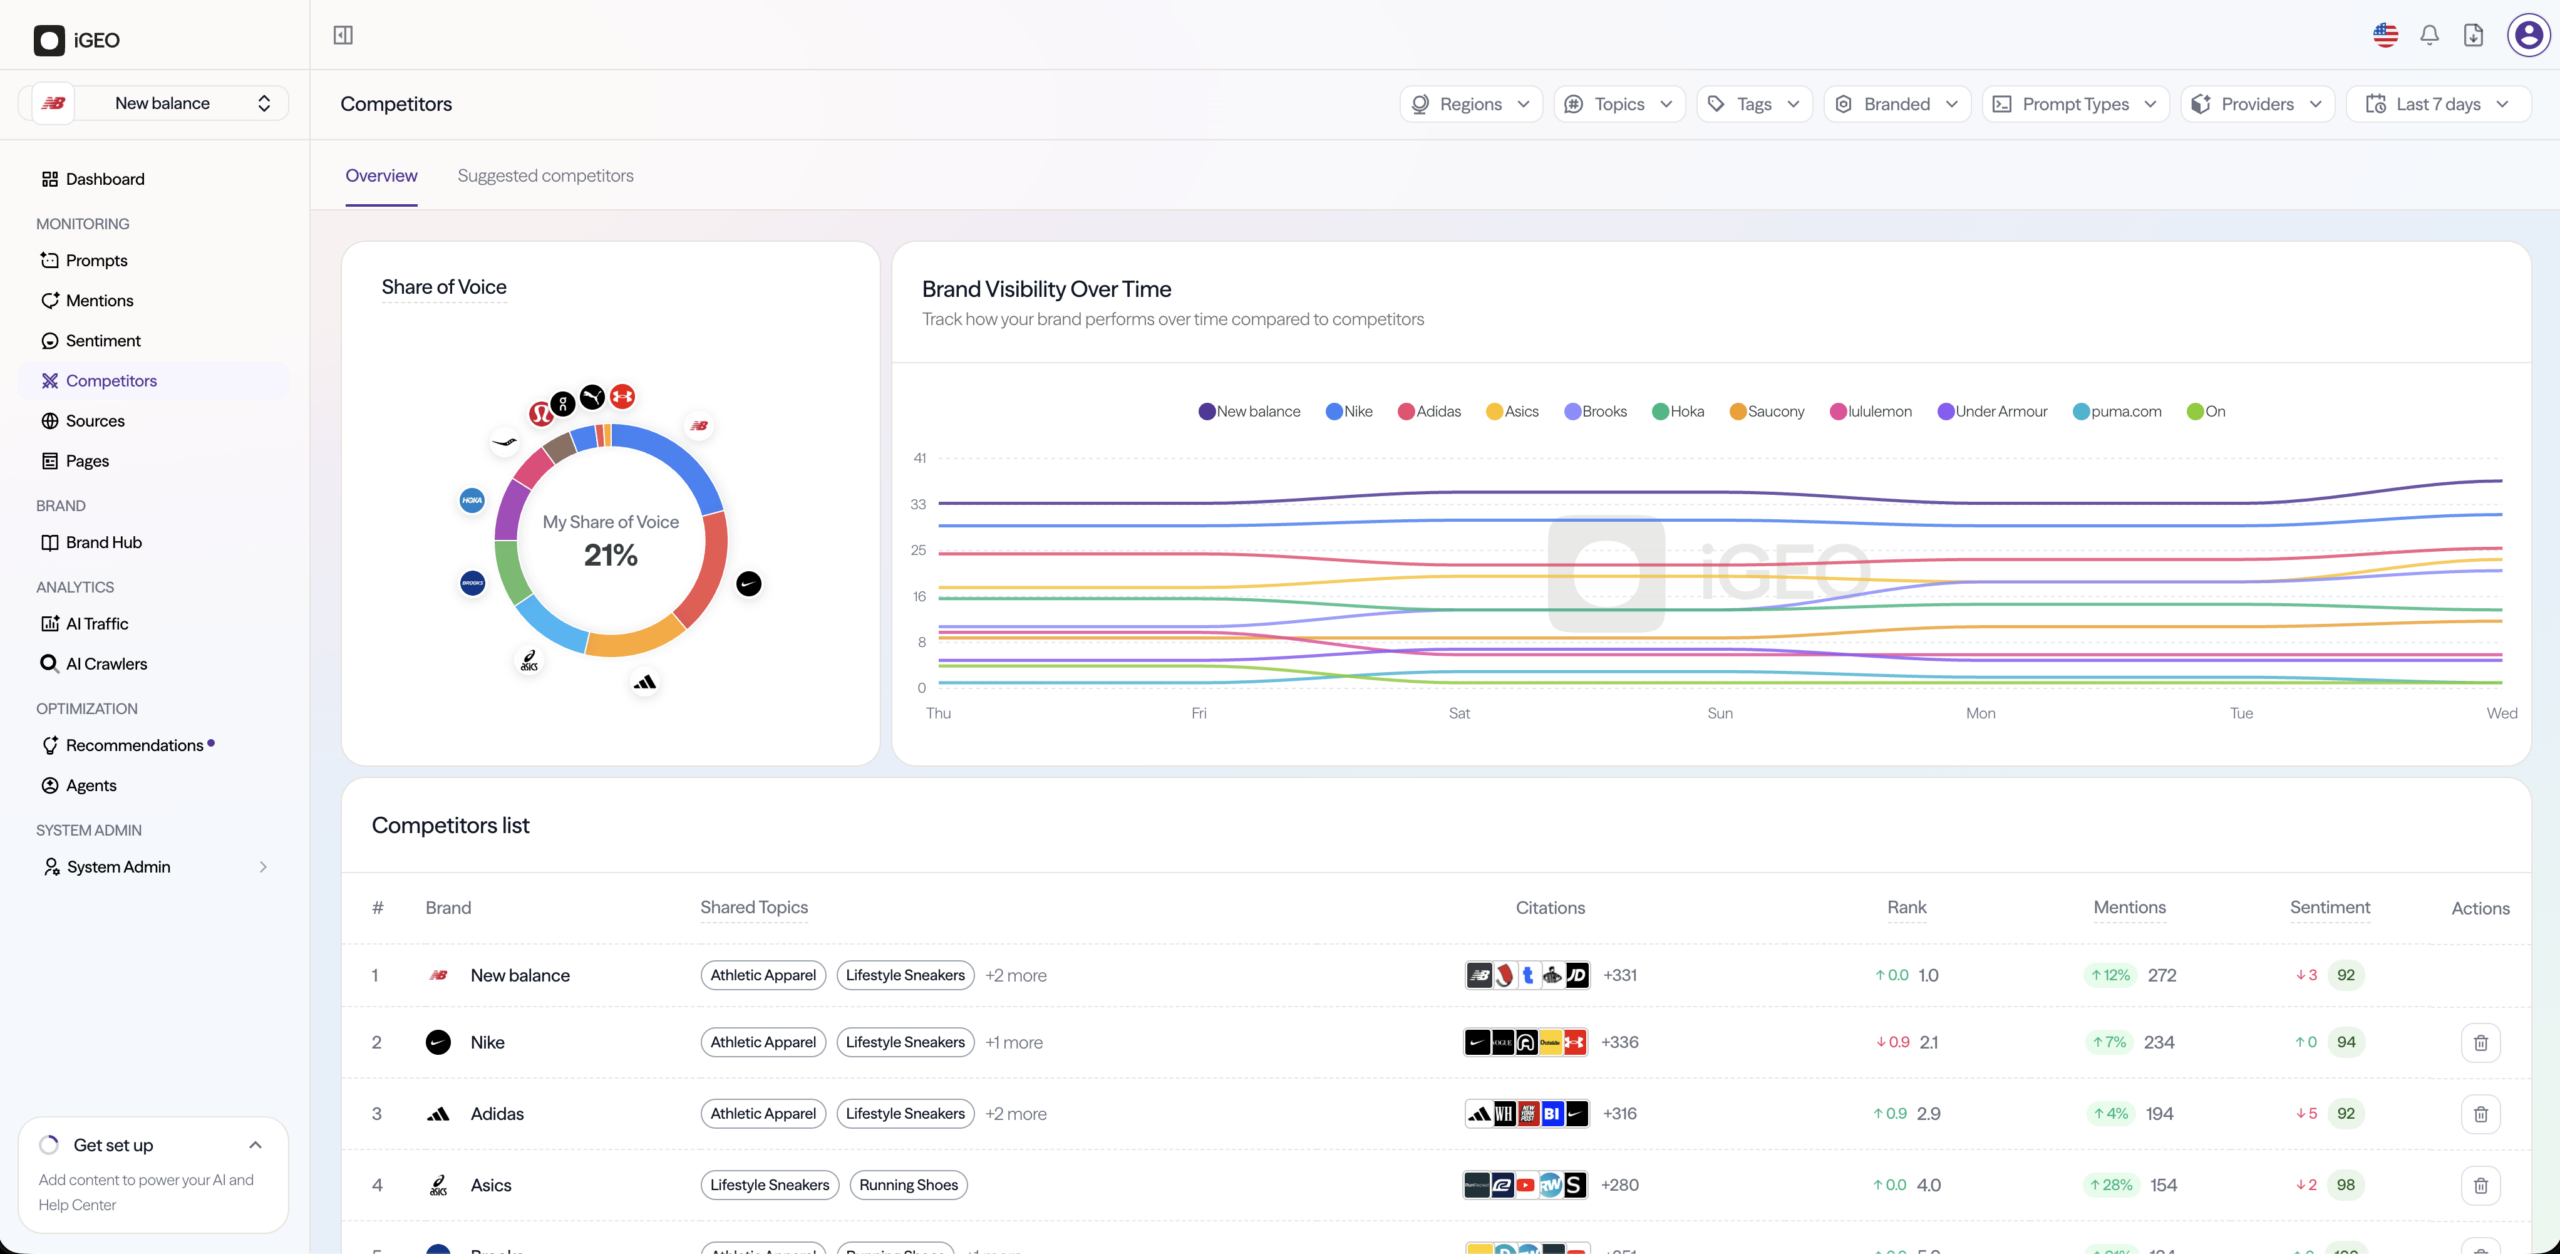Open the notifications bell
Image resolution: width=2560 pixels, height=1254 pixels.
(2429, 35)
